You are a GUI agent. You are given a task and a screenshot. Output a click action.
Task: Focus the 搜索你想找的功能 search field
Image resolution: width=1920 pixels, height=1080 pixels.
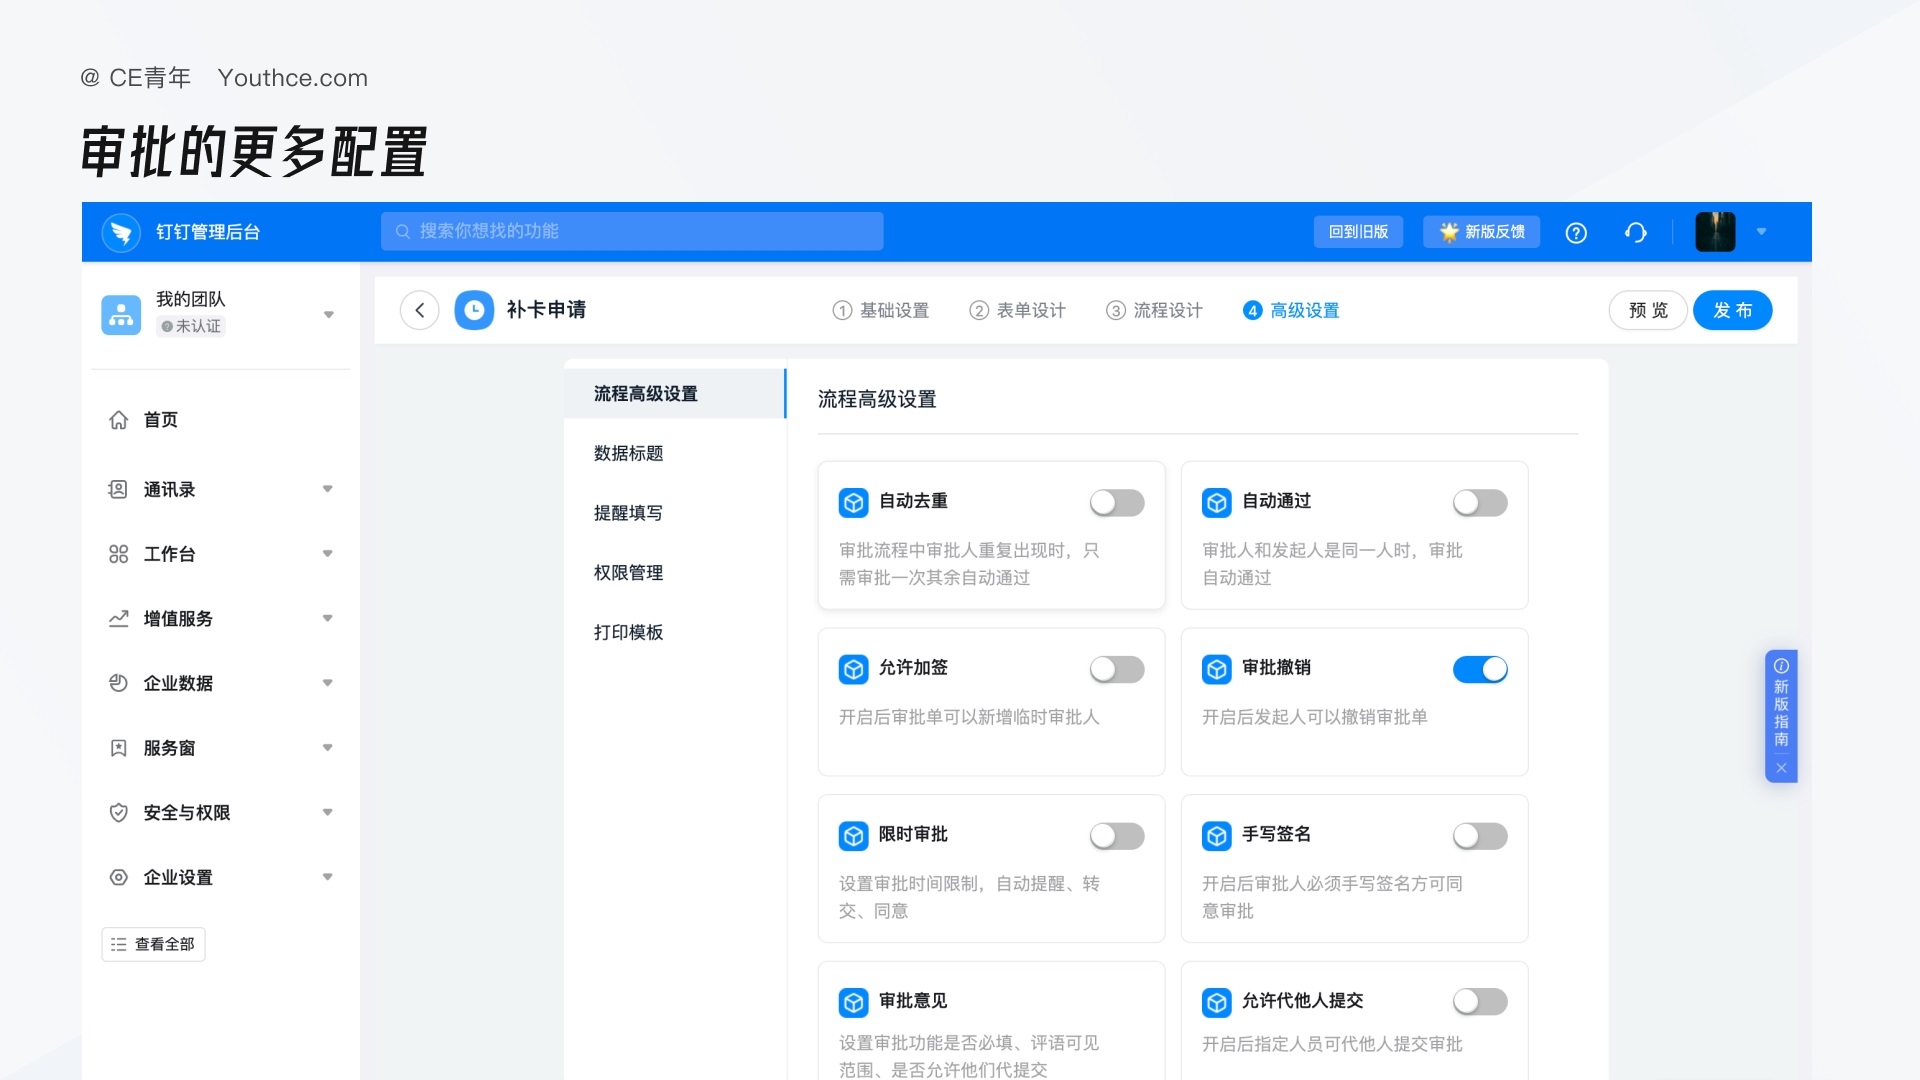tap(632, 232)
